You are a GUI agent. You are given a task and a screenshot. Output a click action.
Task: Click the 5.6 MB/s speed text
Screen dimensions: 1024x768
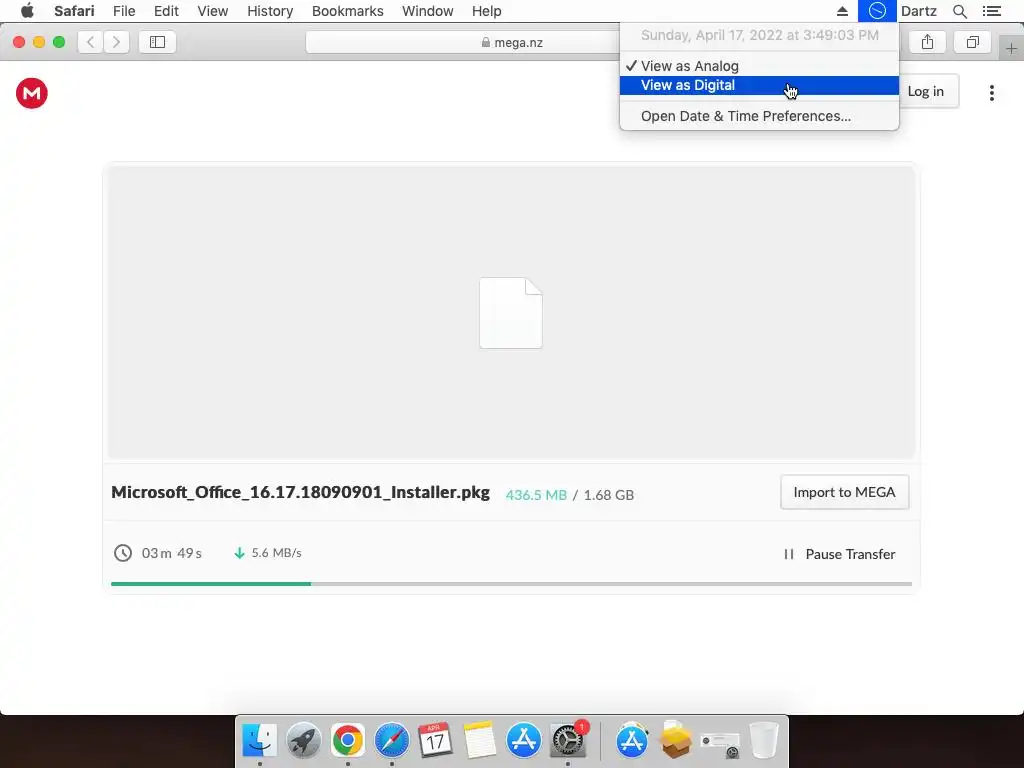pyautogui.click(x=276, y=553)
